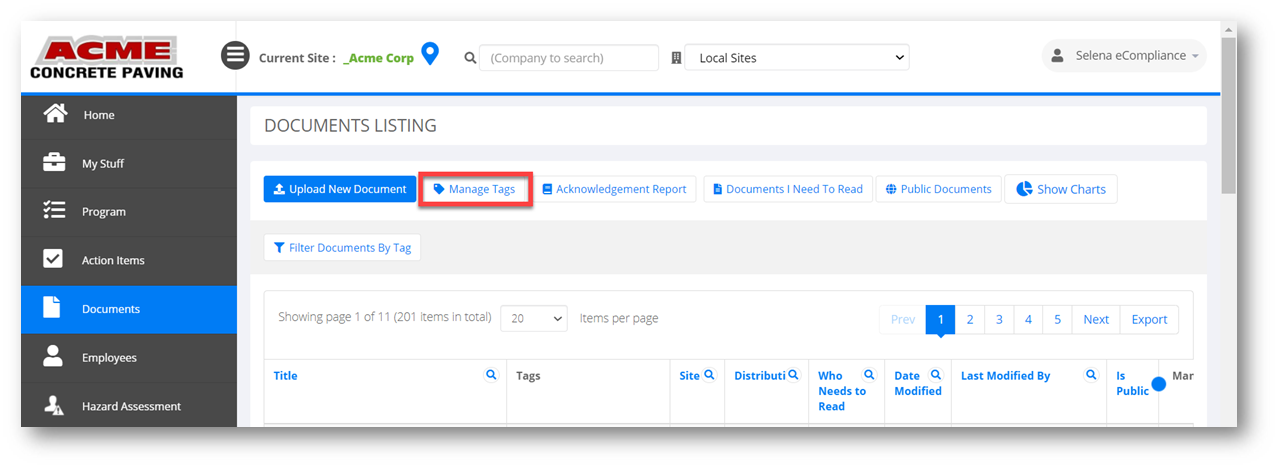
Task: Go to Action Items in the sidebar
Action: (x=129, y=261)
